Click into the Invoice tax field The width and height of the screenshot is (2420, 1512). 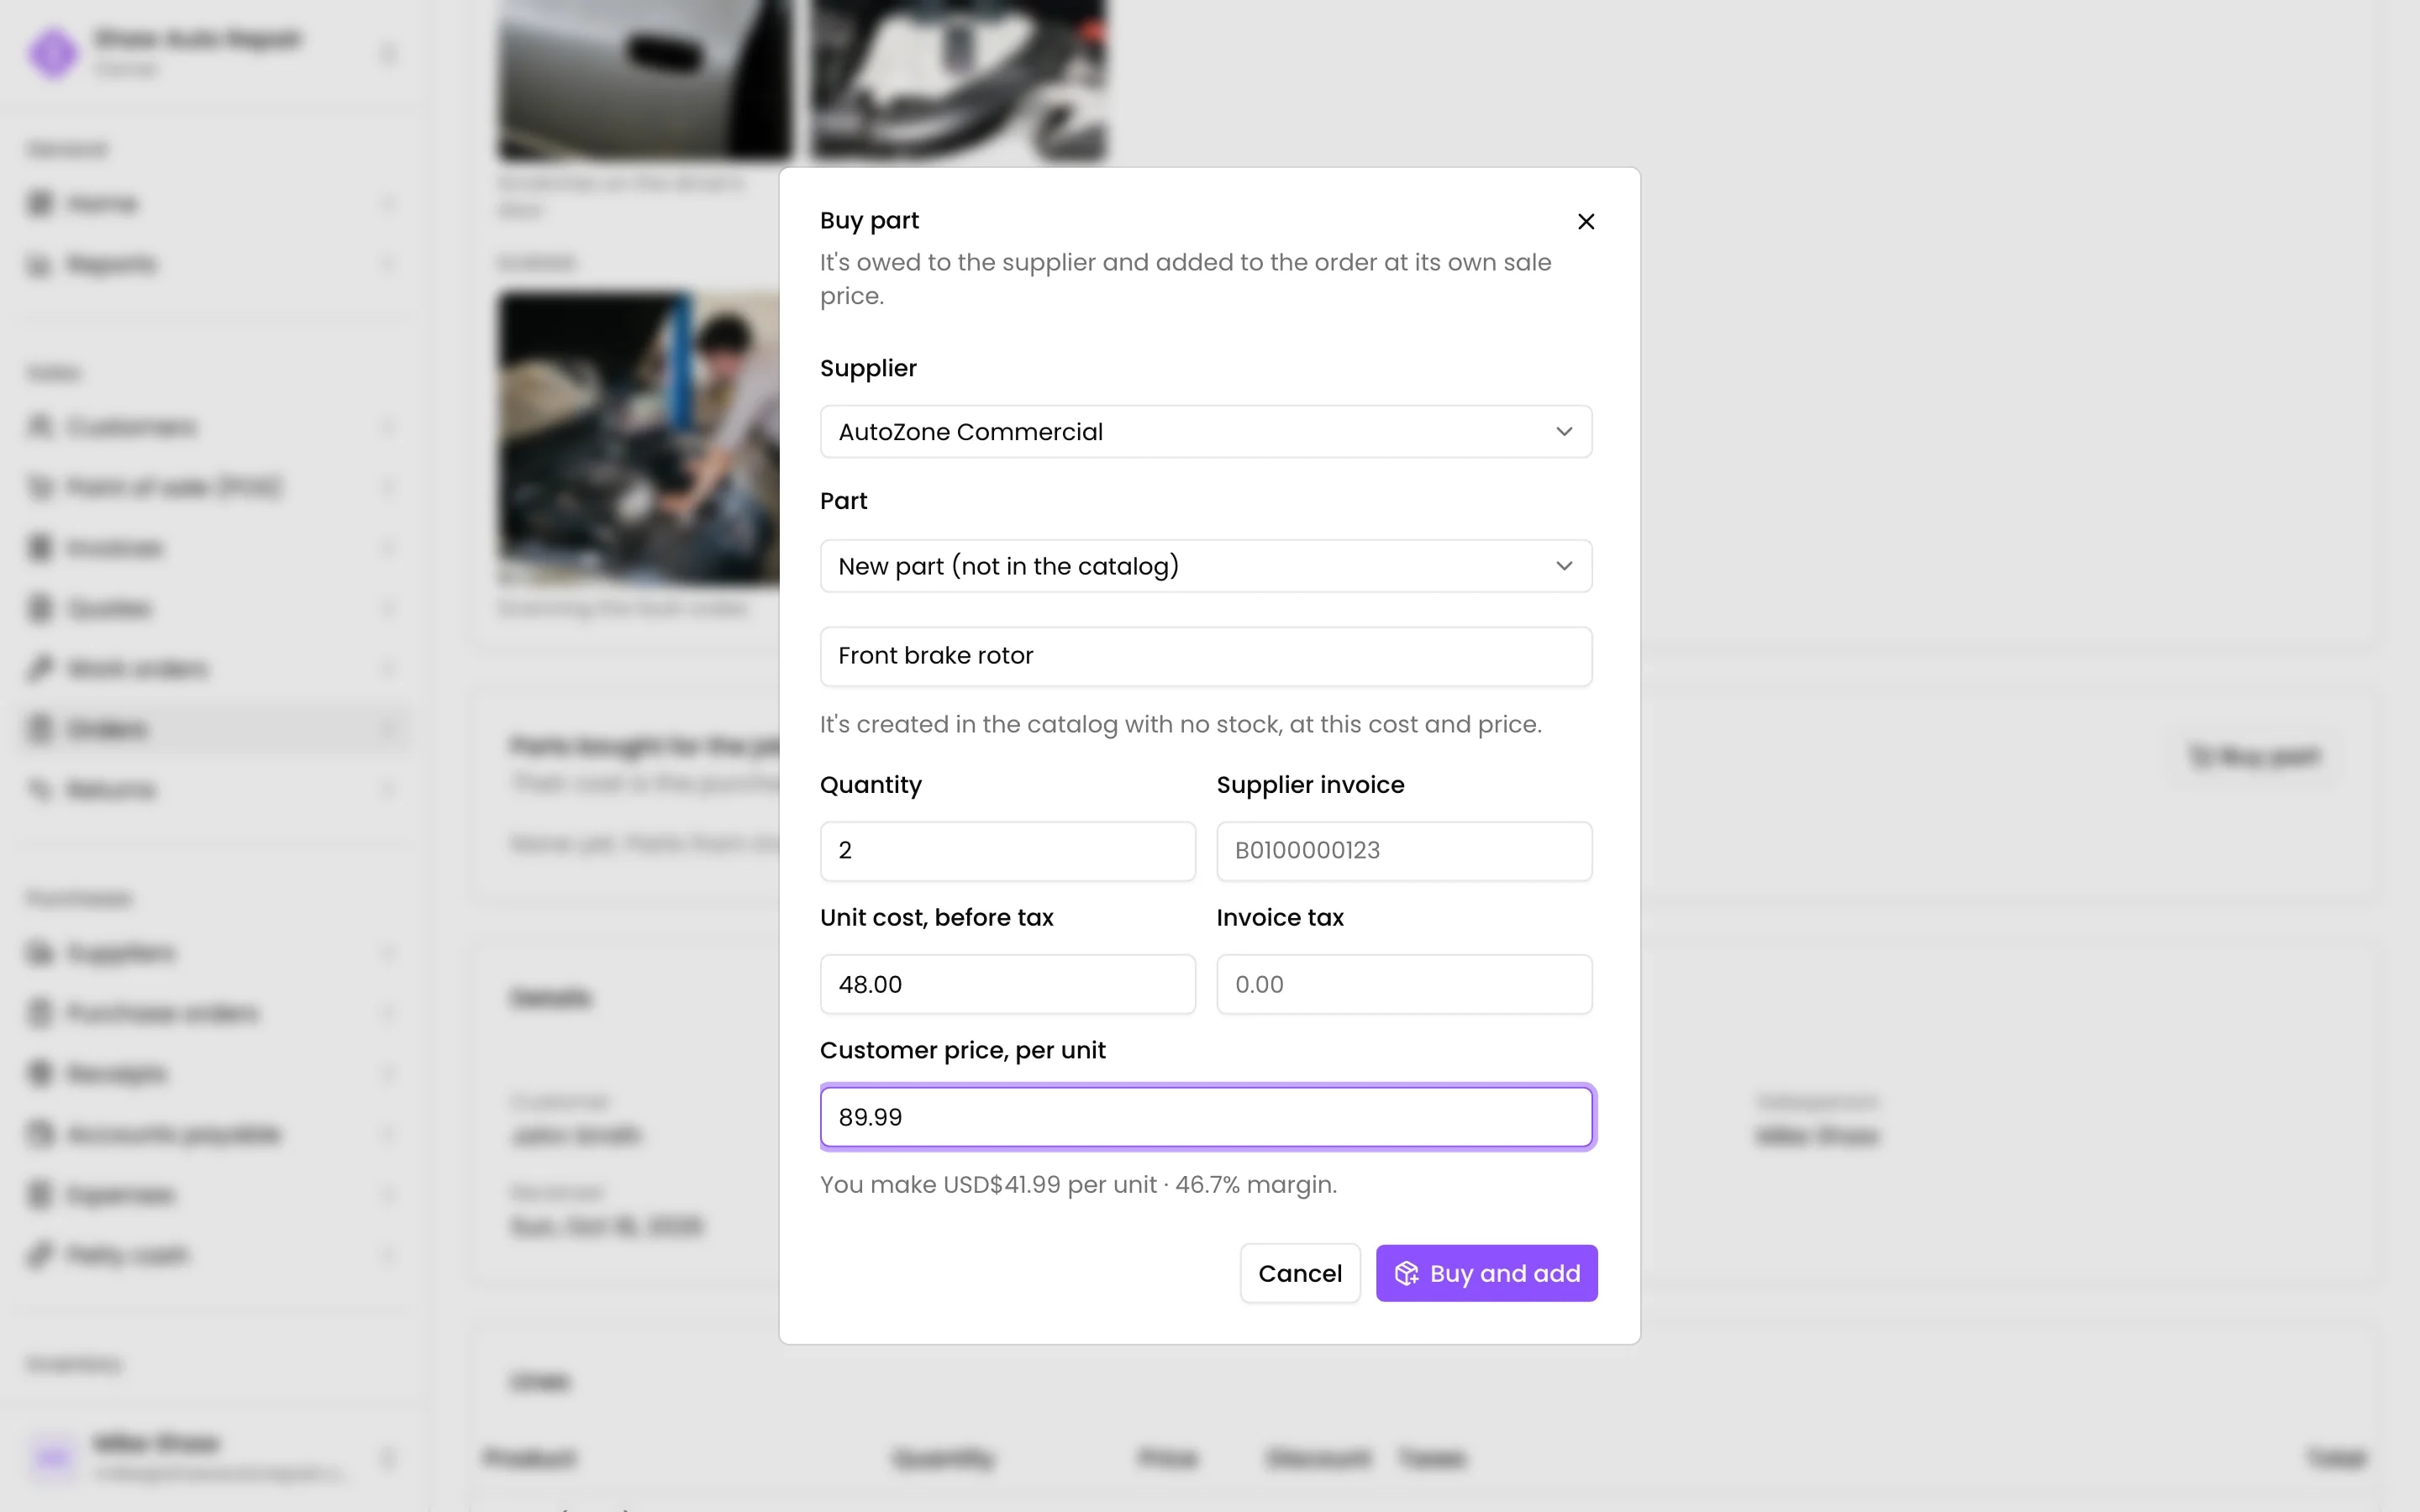1404,984
